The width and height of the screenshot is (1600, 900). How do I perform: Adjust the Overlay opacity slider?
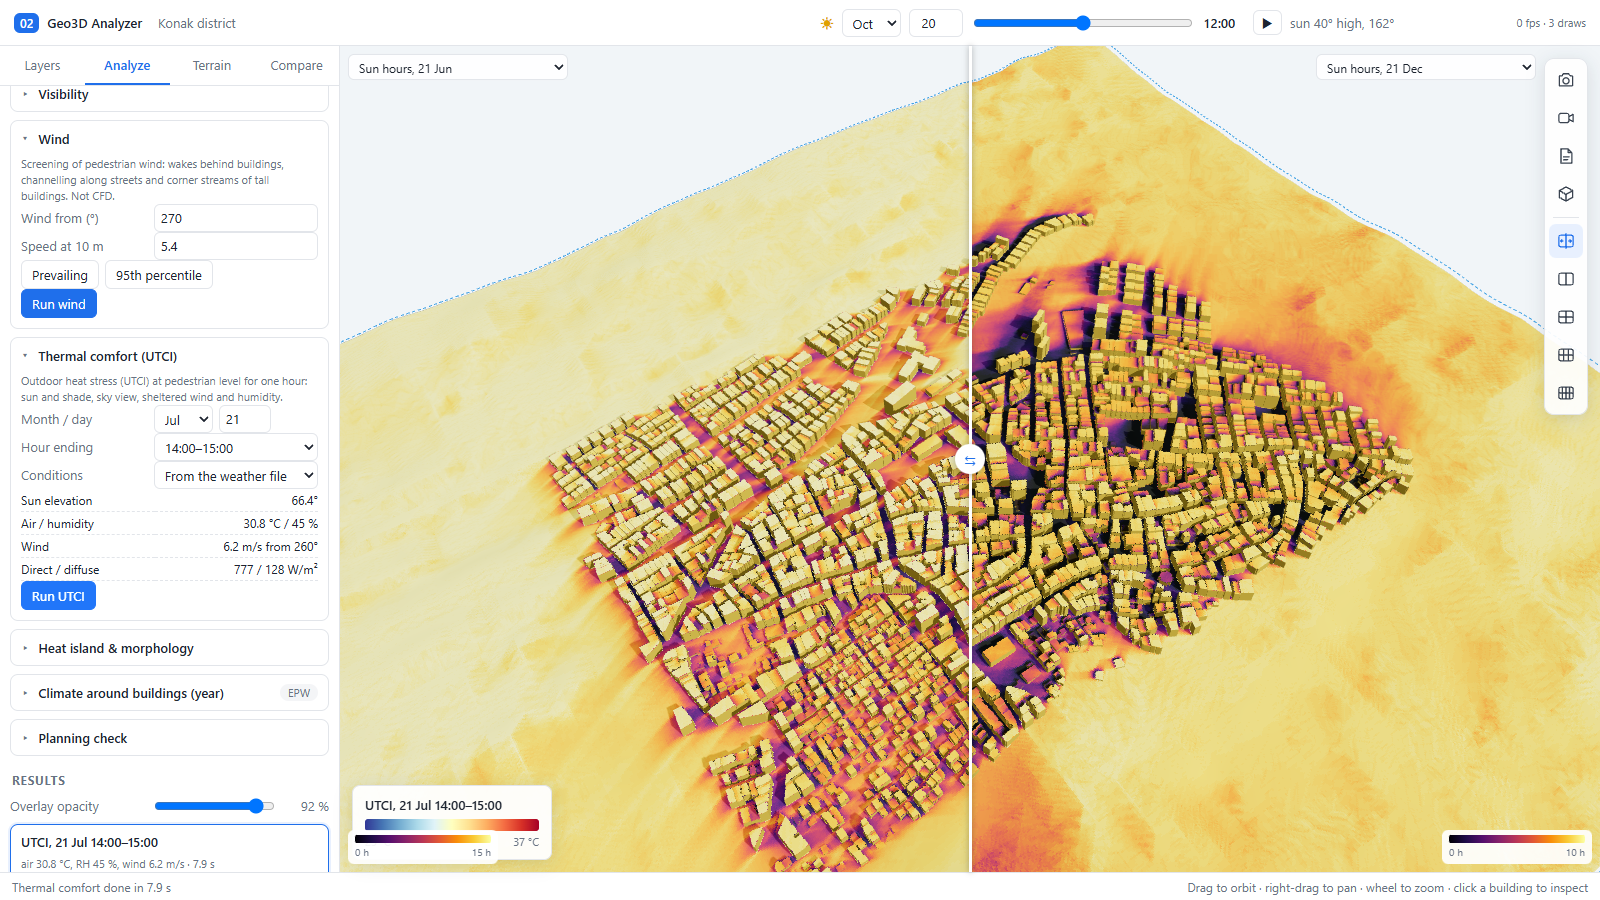click(x=215, y=806)
